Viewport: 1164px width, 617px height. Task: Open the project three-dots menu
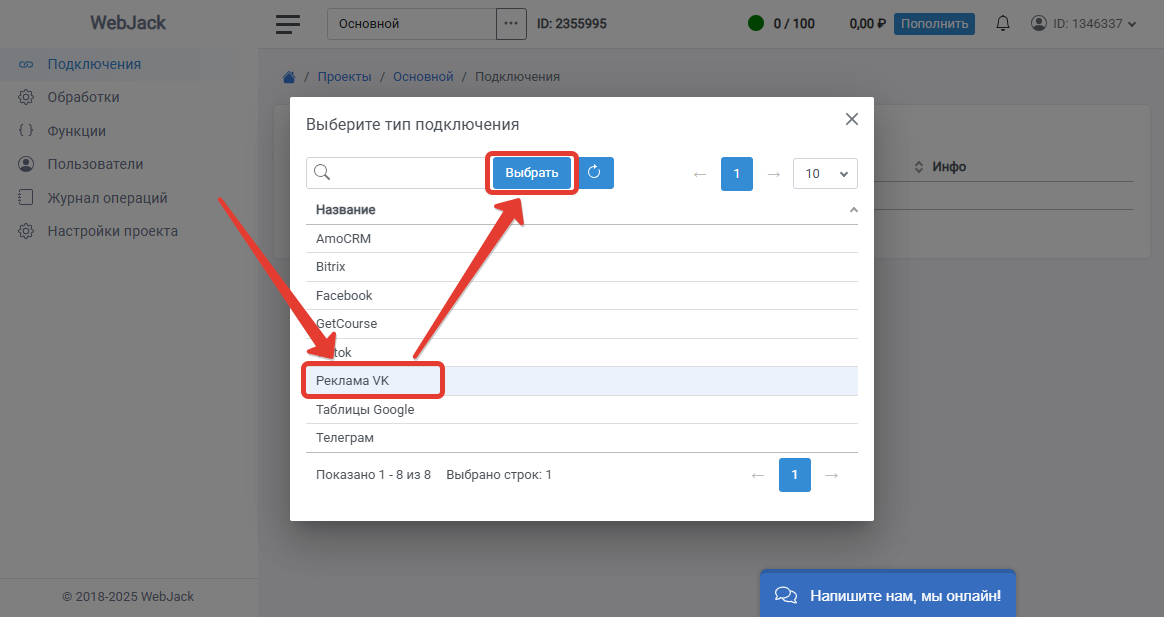(x=511, y=24)
